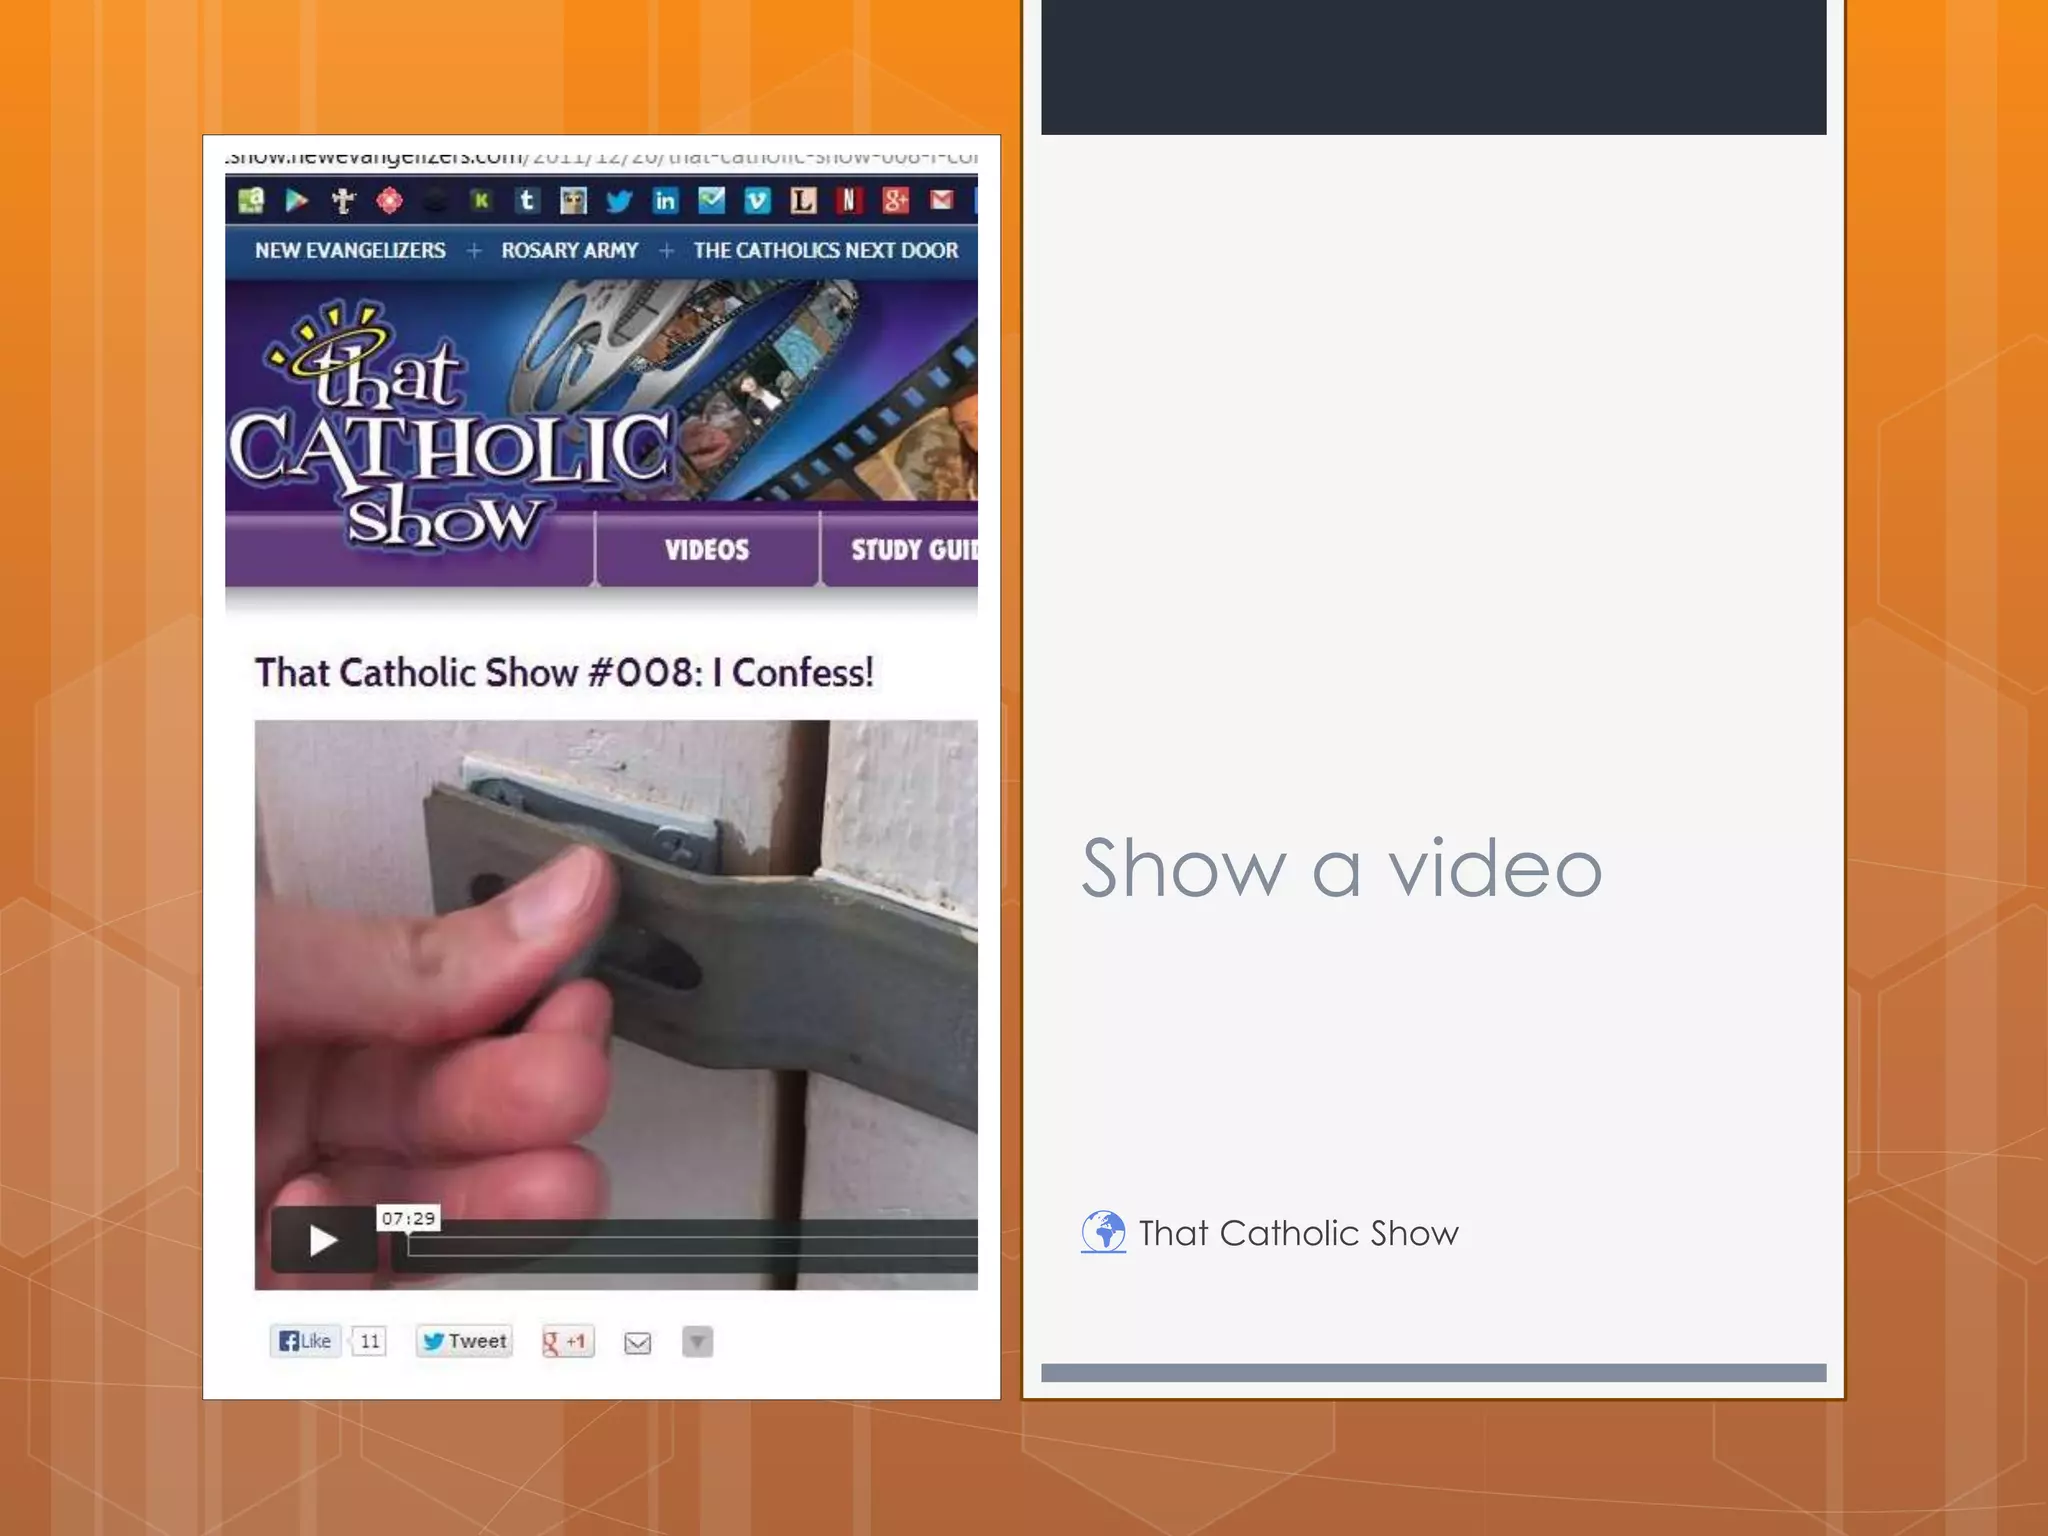The image size is (2048, 1536).
Task: Click the blue checkmark icon
Action: (711, 201)
